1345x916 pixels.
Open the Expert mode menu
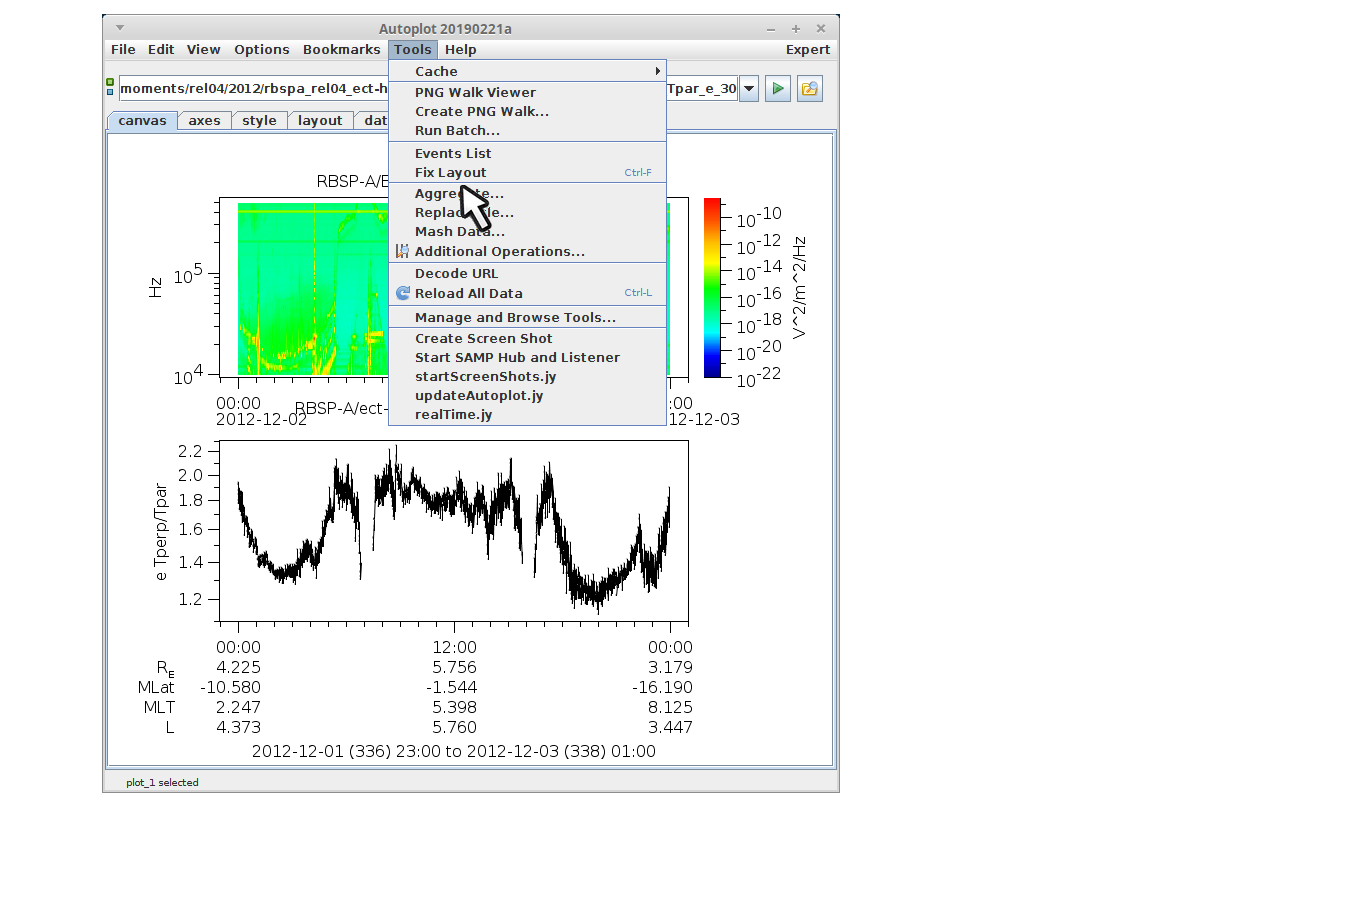click(807, 50)
